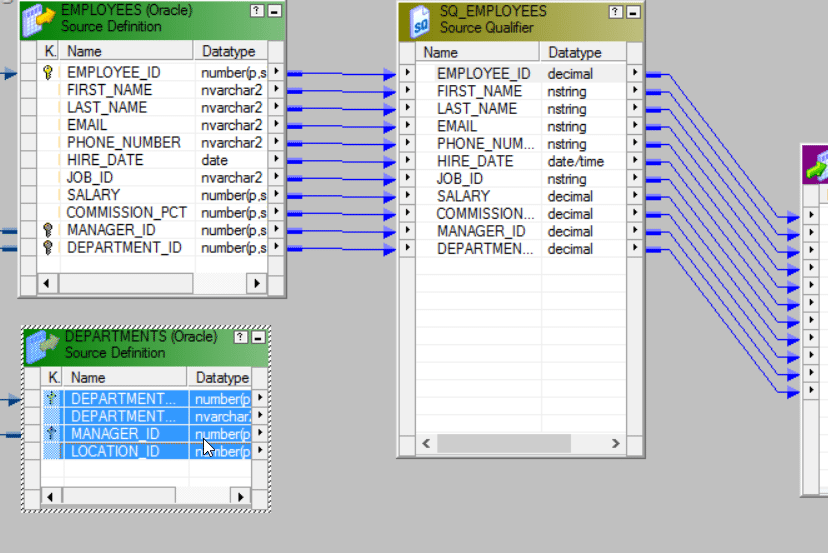Click the K. key column header in EMPLOYEES
This screenshot has width=828, height=553.
click(x=49, y=51)
